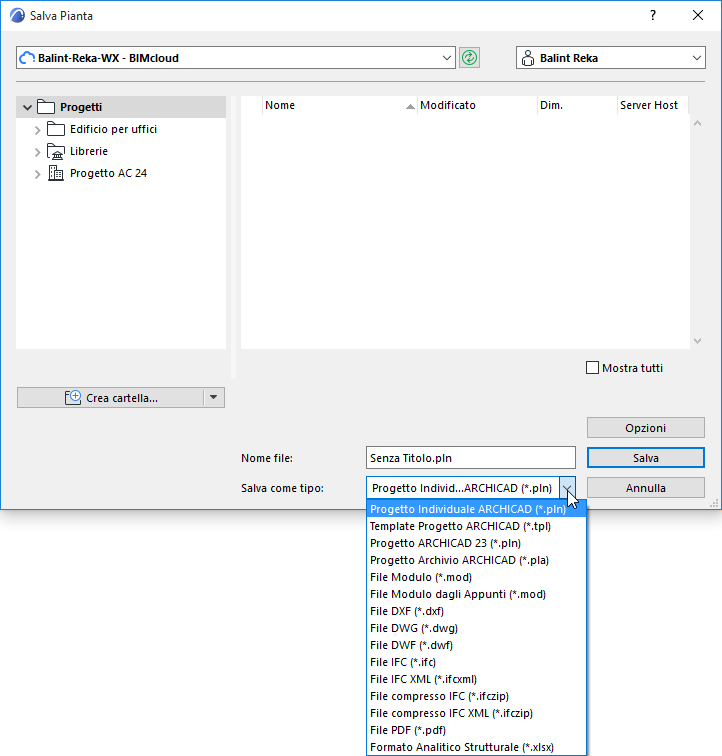Choose File compresso IFC (*.ifczip)
The height and width of the screenshot is (756, 722).
tap(477, 696)
